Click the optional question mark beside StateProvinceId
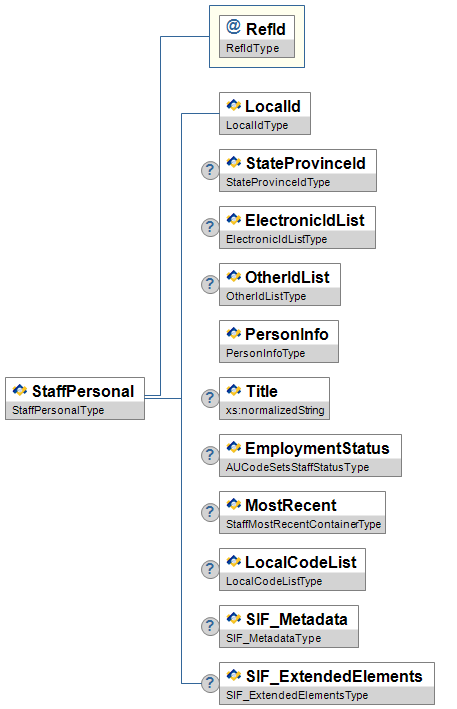Viewport: 457px width, 709px height. (x=210, y=170)
